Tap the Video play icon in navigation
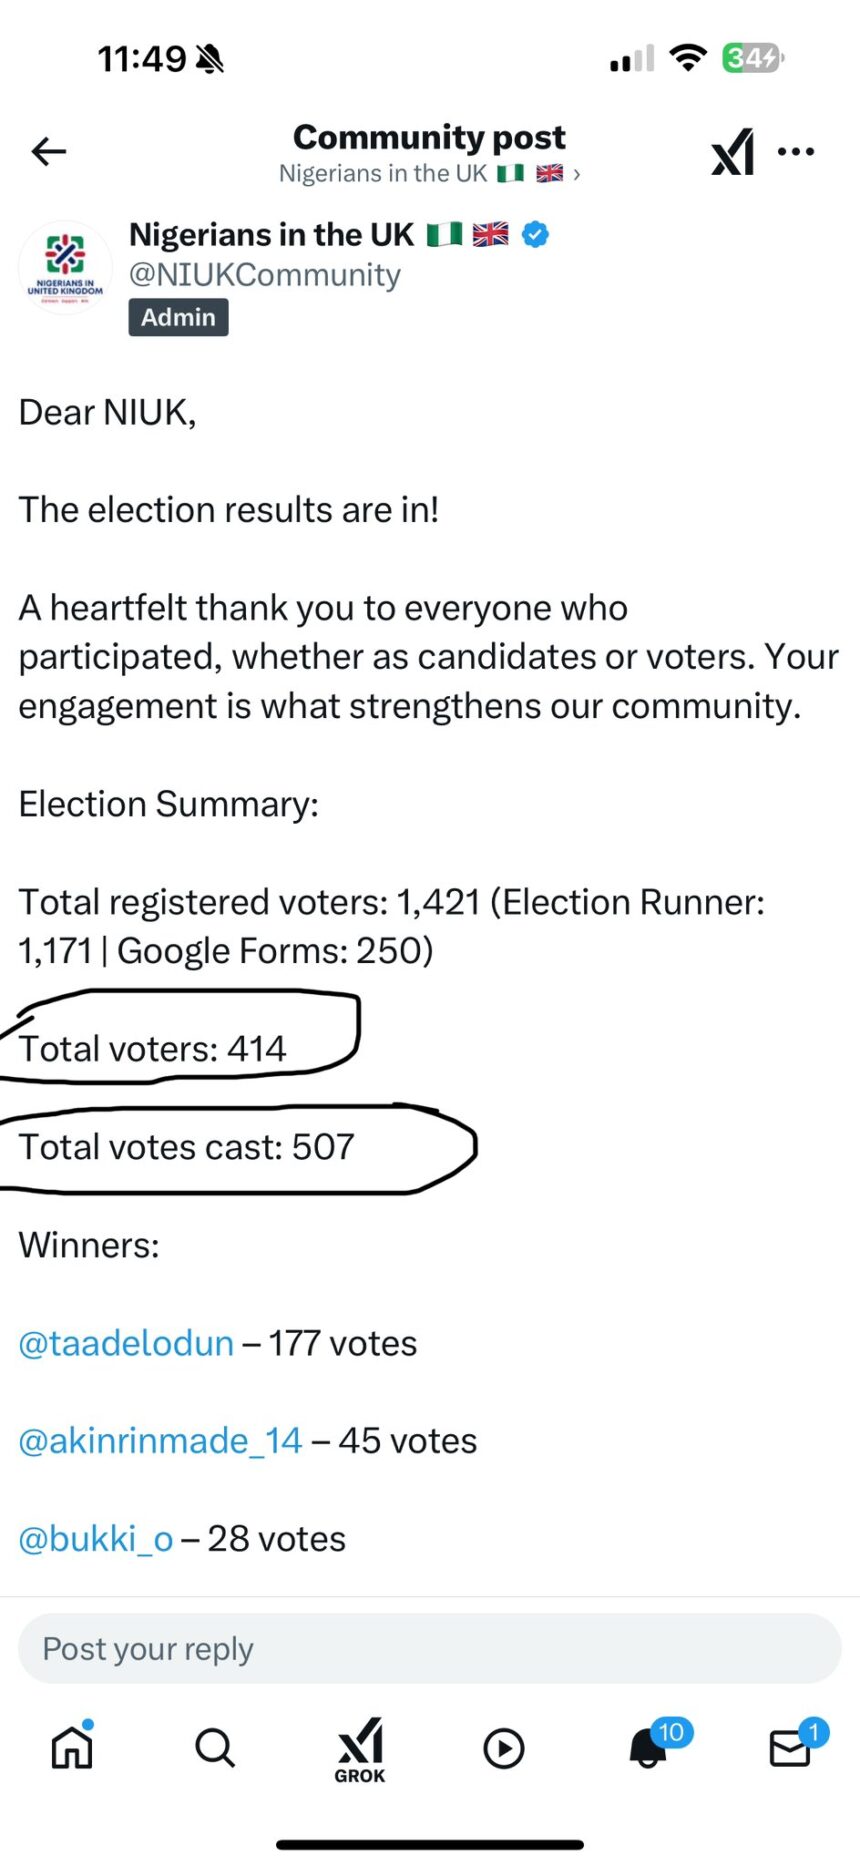 503,1748
